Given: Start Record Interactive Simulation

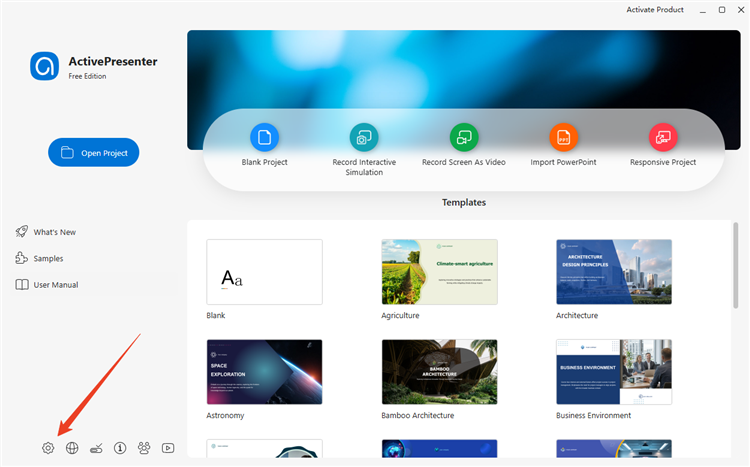Looking at the screenshot, I should 364,150.
